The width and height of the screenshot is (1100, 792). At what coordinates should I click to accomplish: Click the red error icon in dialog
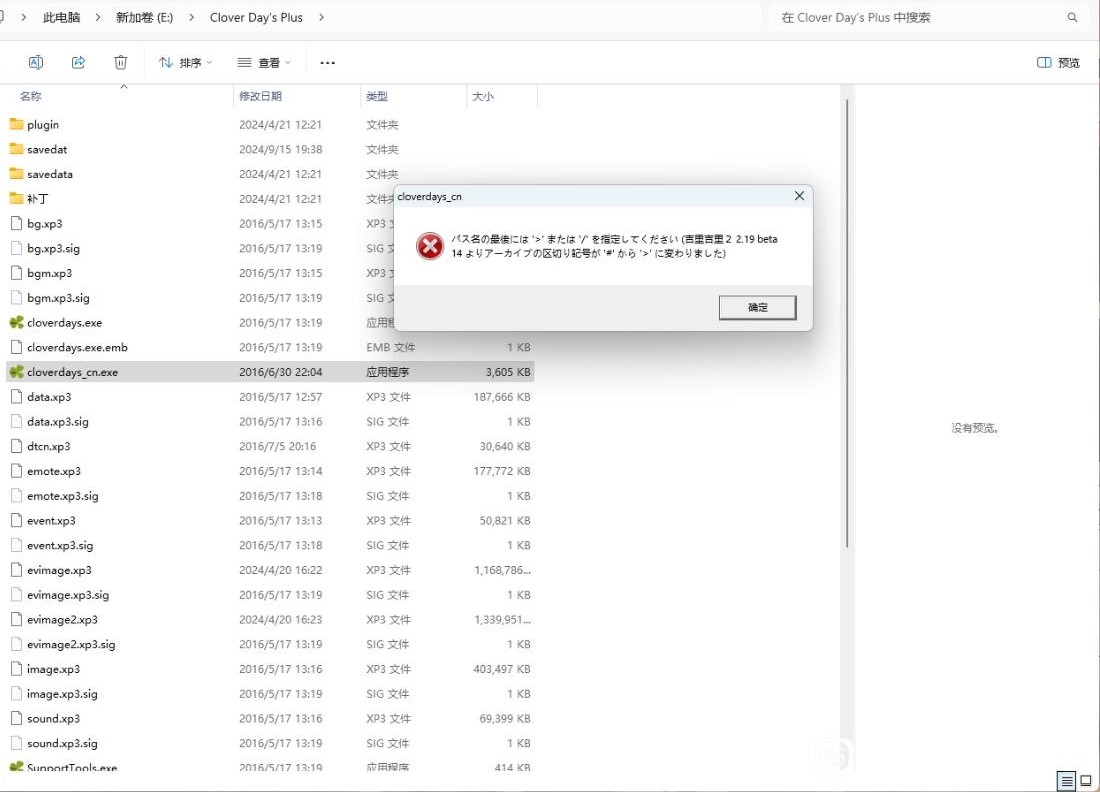[430, 246]
